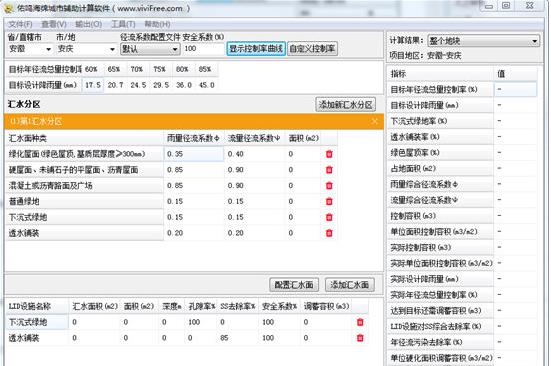Click the 透水铺装率(%) result row
The height and width of the screenshot is (366, 551).
point(440,137)
